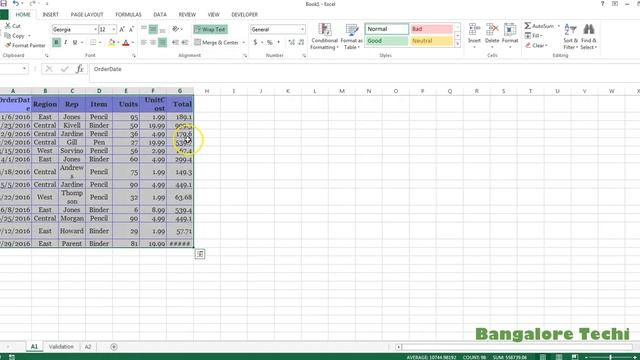Select the Good cell style swatch
The height and width of the screenshot is (360, 640).
pyautogui.click(x=387, y=41)
